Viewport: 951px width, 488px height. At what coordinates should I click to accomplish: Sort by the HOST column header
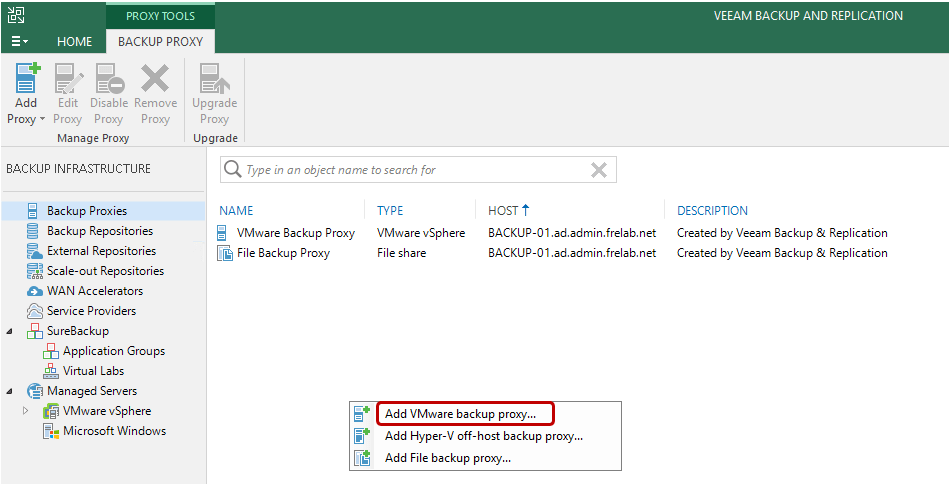point(503,211)
